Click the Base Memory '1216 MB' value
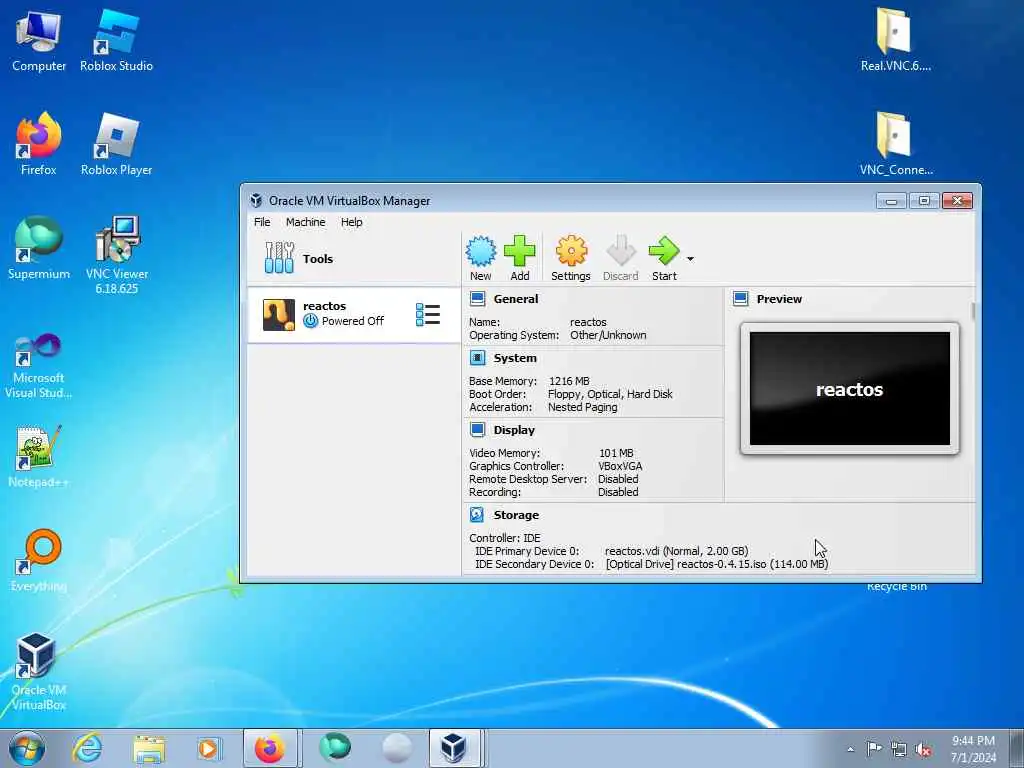 coord(569,381)
